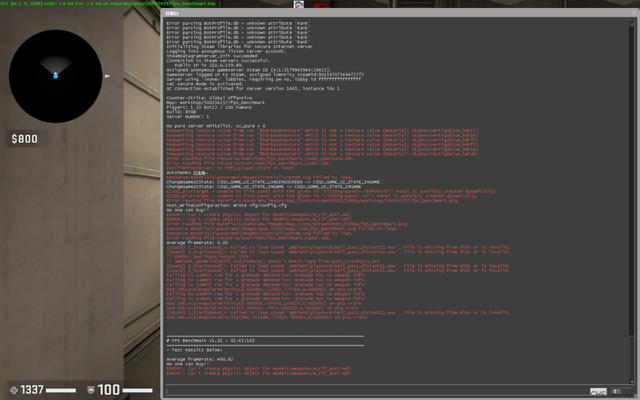
Task: Click the 100 armor value
Action: (x=109, y=390)
